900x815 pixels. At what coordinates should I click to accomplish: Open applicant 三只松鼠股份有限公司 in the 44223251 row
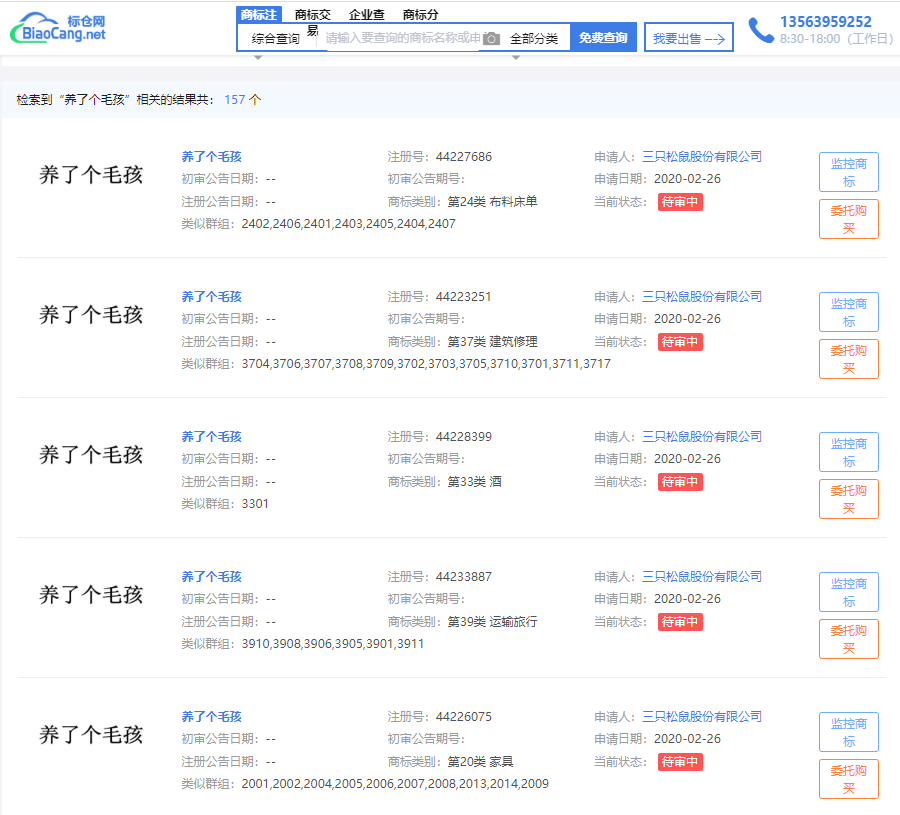click(x=702, y=297)
